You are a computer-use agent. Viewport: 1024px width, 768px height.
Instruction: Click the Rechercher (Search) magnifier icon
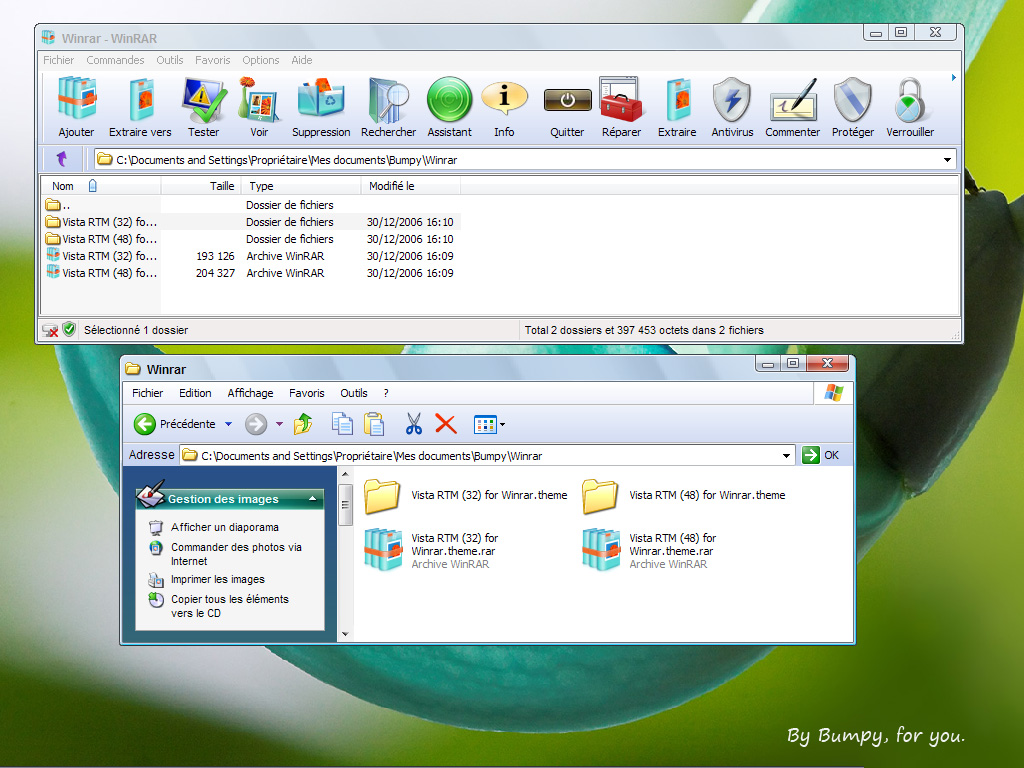pos(388,100)
